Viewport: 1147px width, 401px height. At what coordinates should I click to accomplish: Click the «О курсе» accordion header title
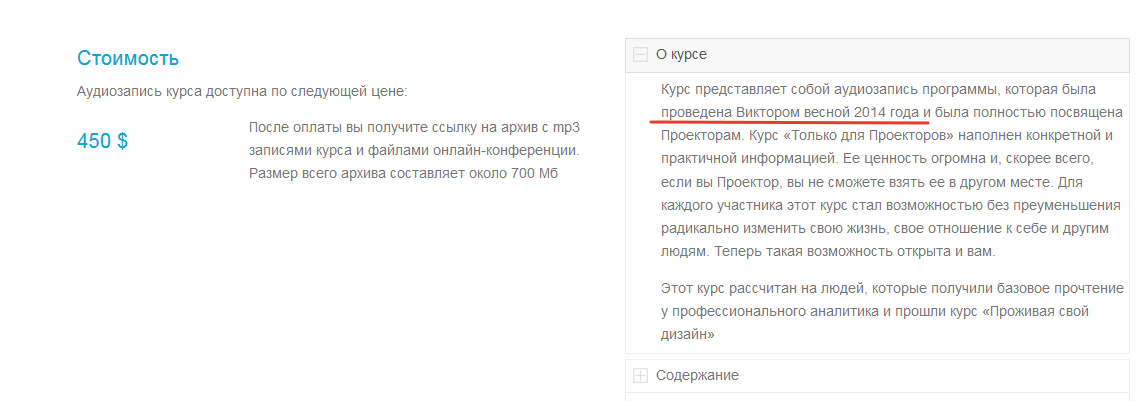tap(682, 55)
